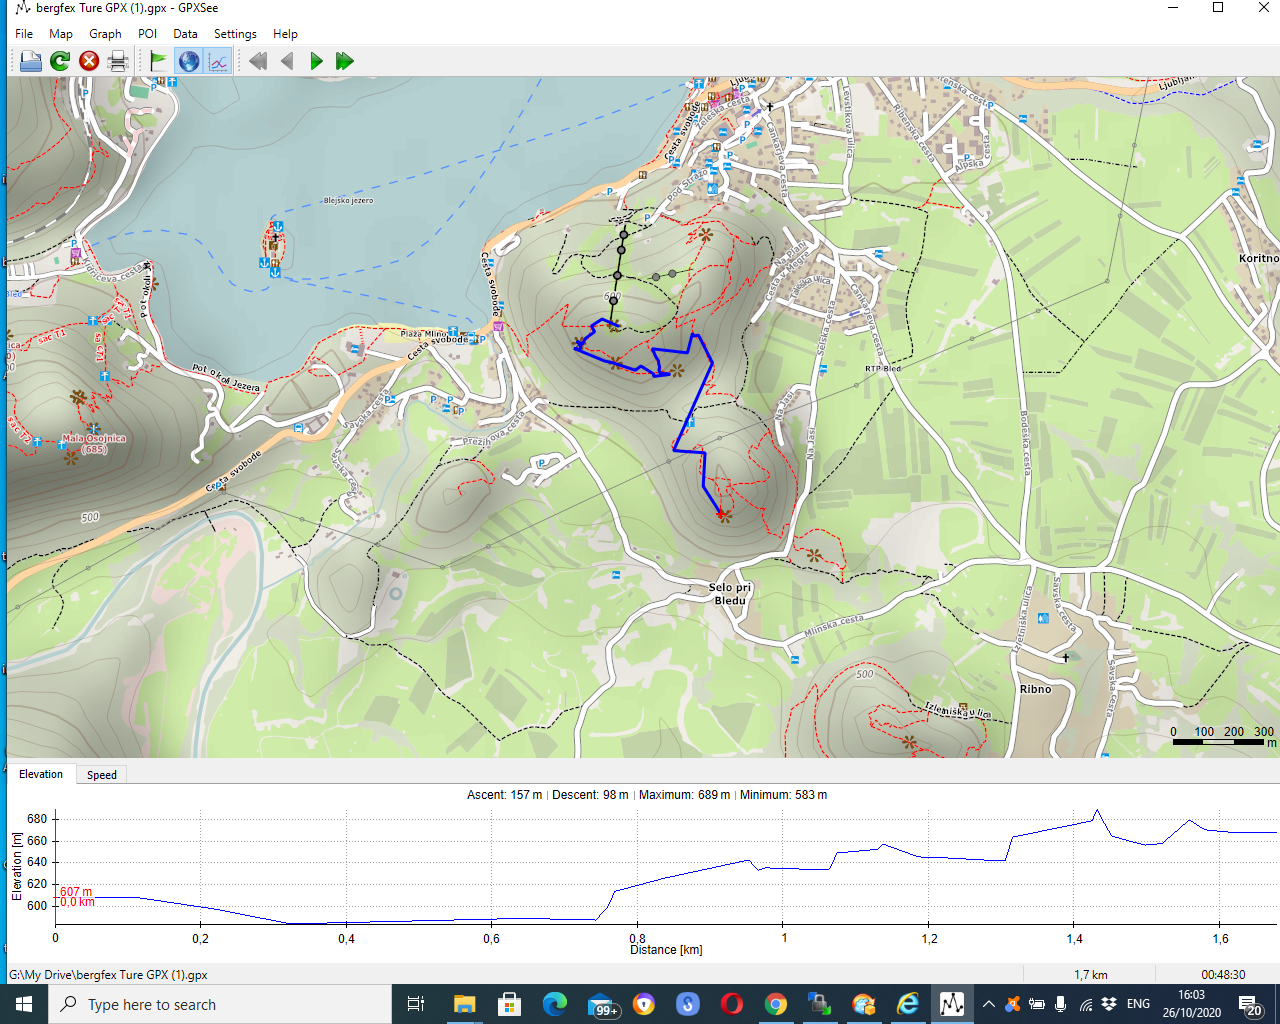Go to the next file arrow

tap(316, 61)
